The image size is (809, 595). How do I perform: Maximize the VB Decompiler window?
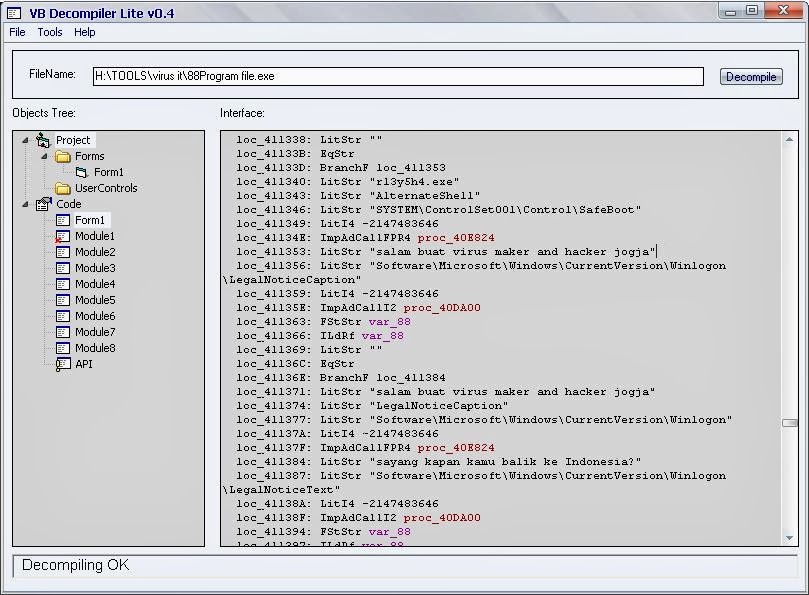752,10
